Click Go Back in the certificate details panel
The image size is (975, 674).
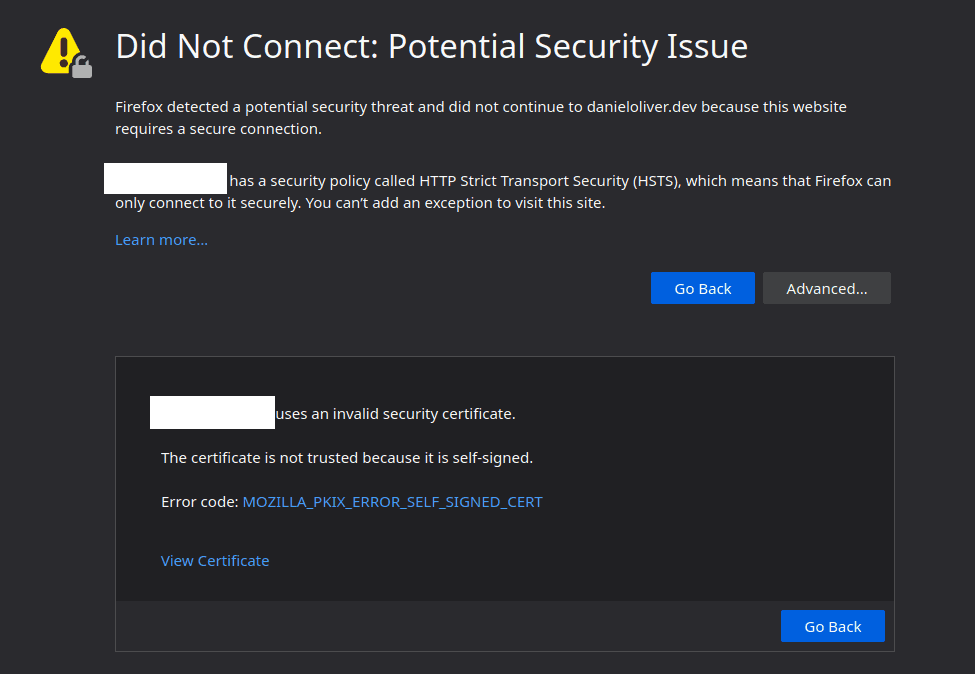point(833,626)
